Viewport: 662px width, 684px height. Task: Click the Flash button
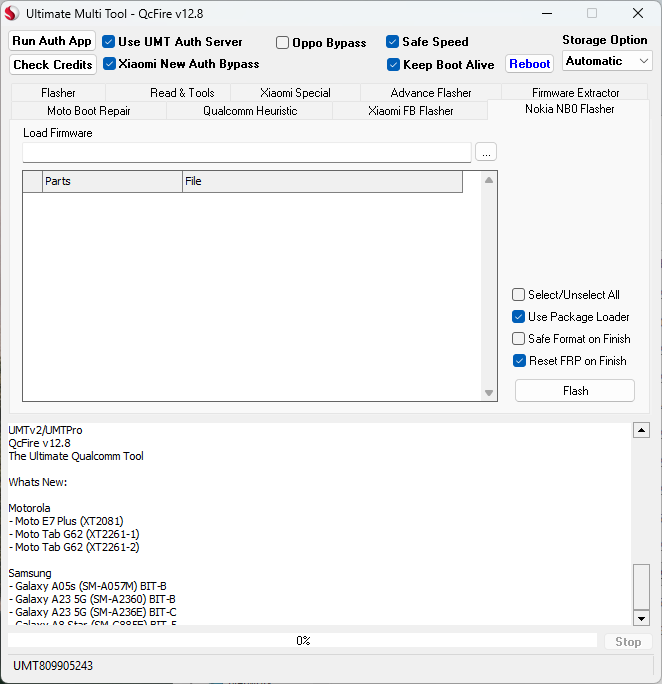575,390
